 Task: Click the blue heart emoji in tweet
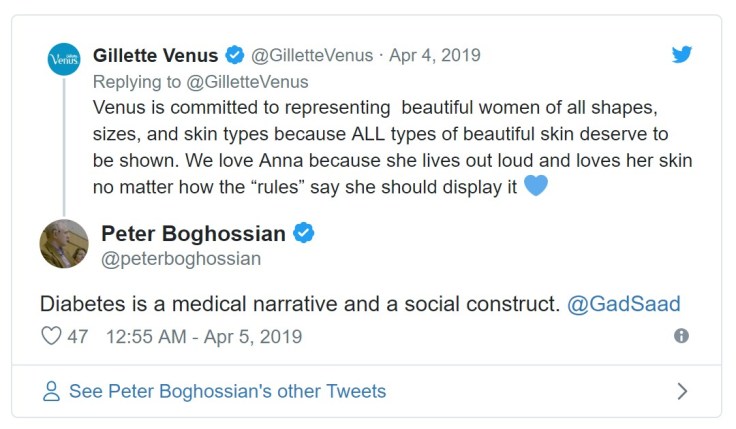tap(536, 185)
